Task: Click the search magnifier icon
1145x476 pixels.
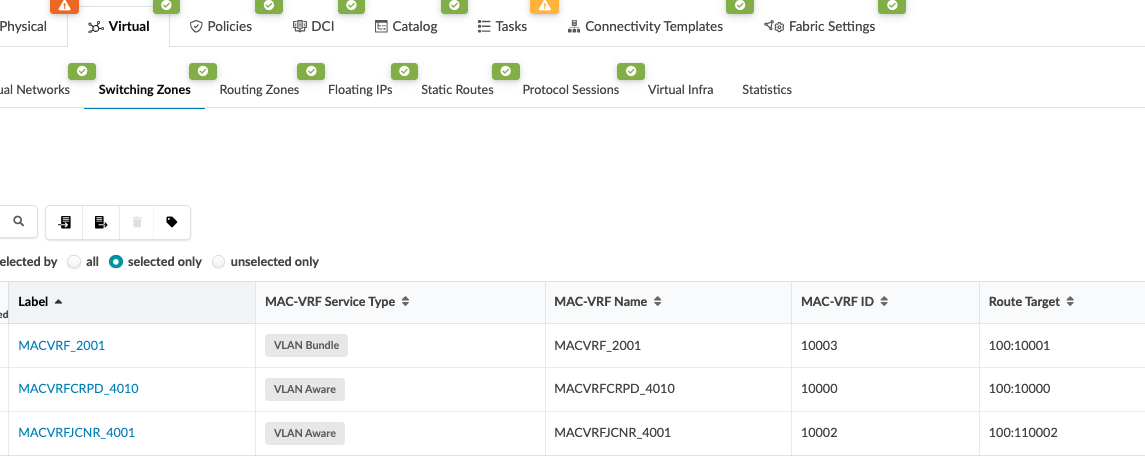Action: pyautogui.click(x=19, y=221)
